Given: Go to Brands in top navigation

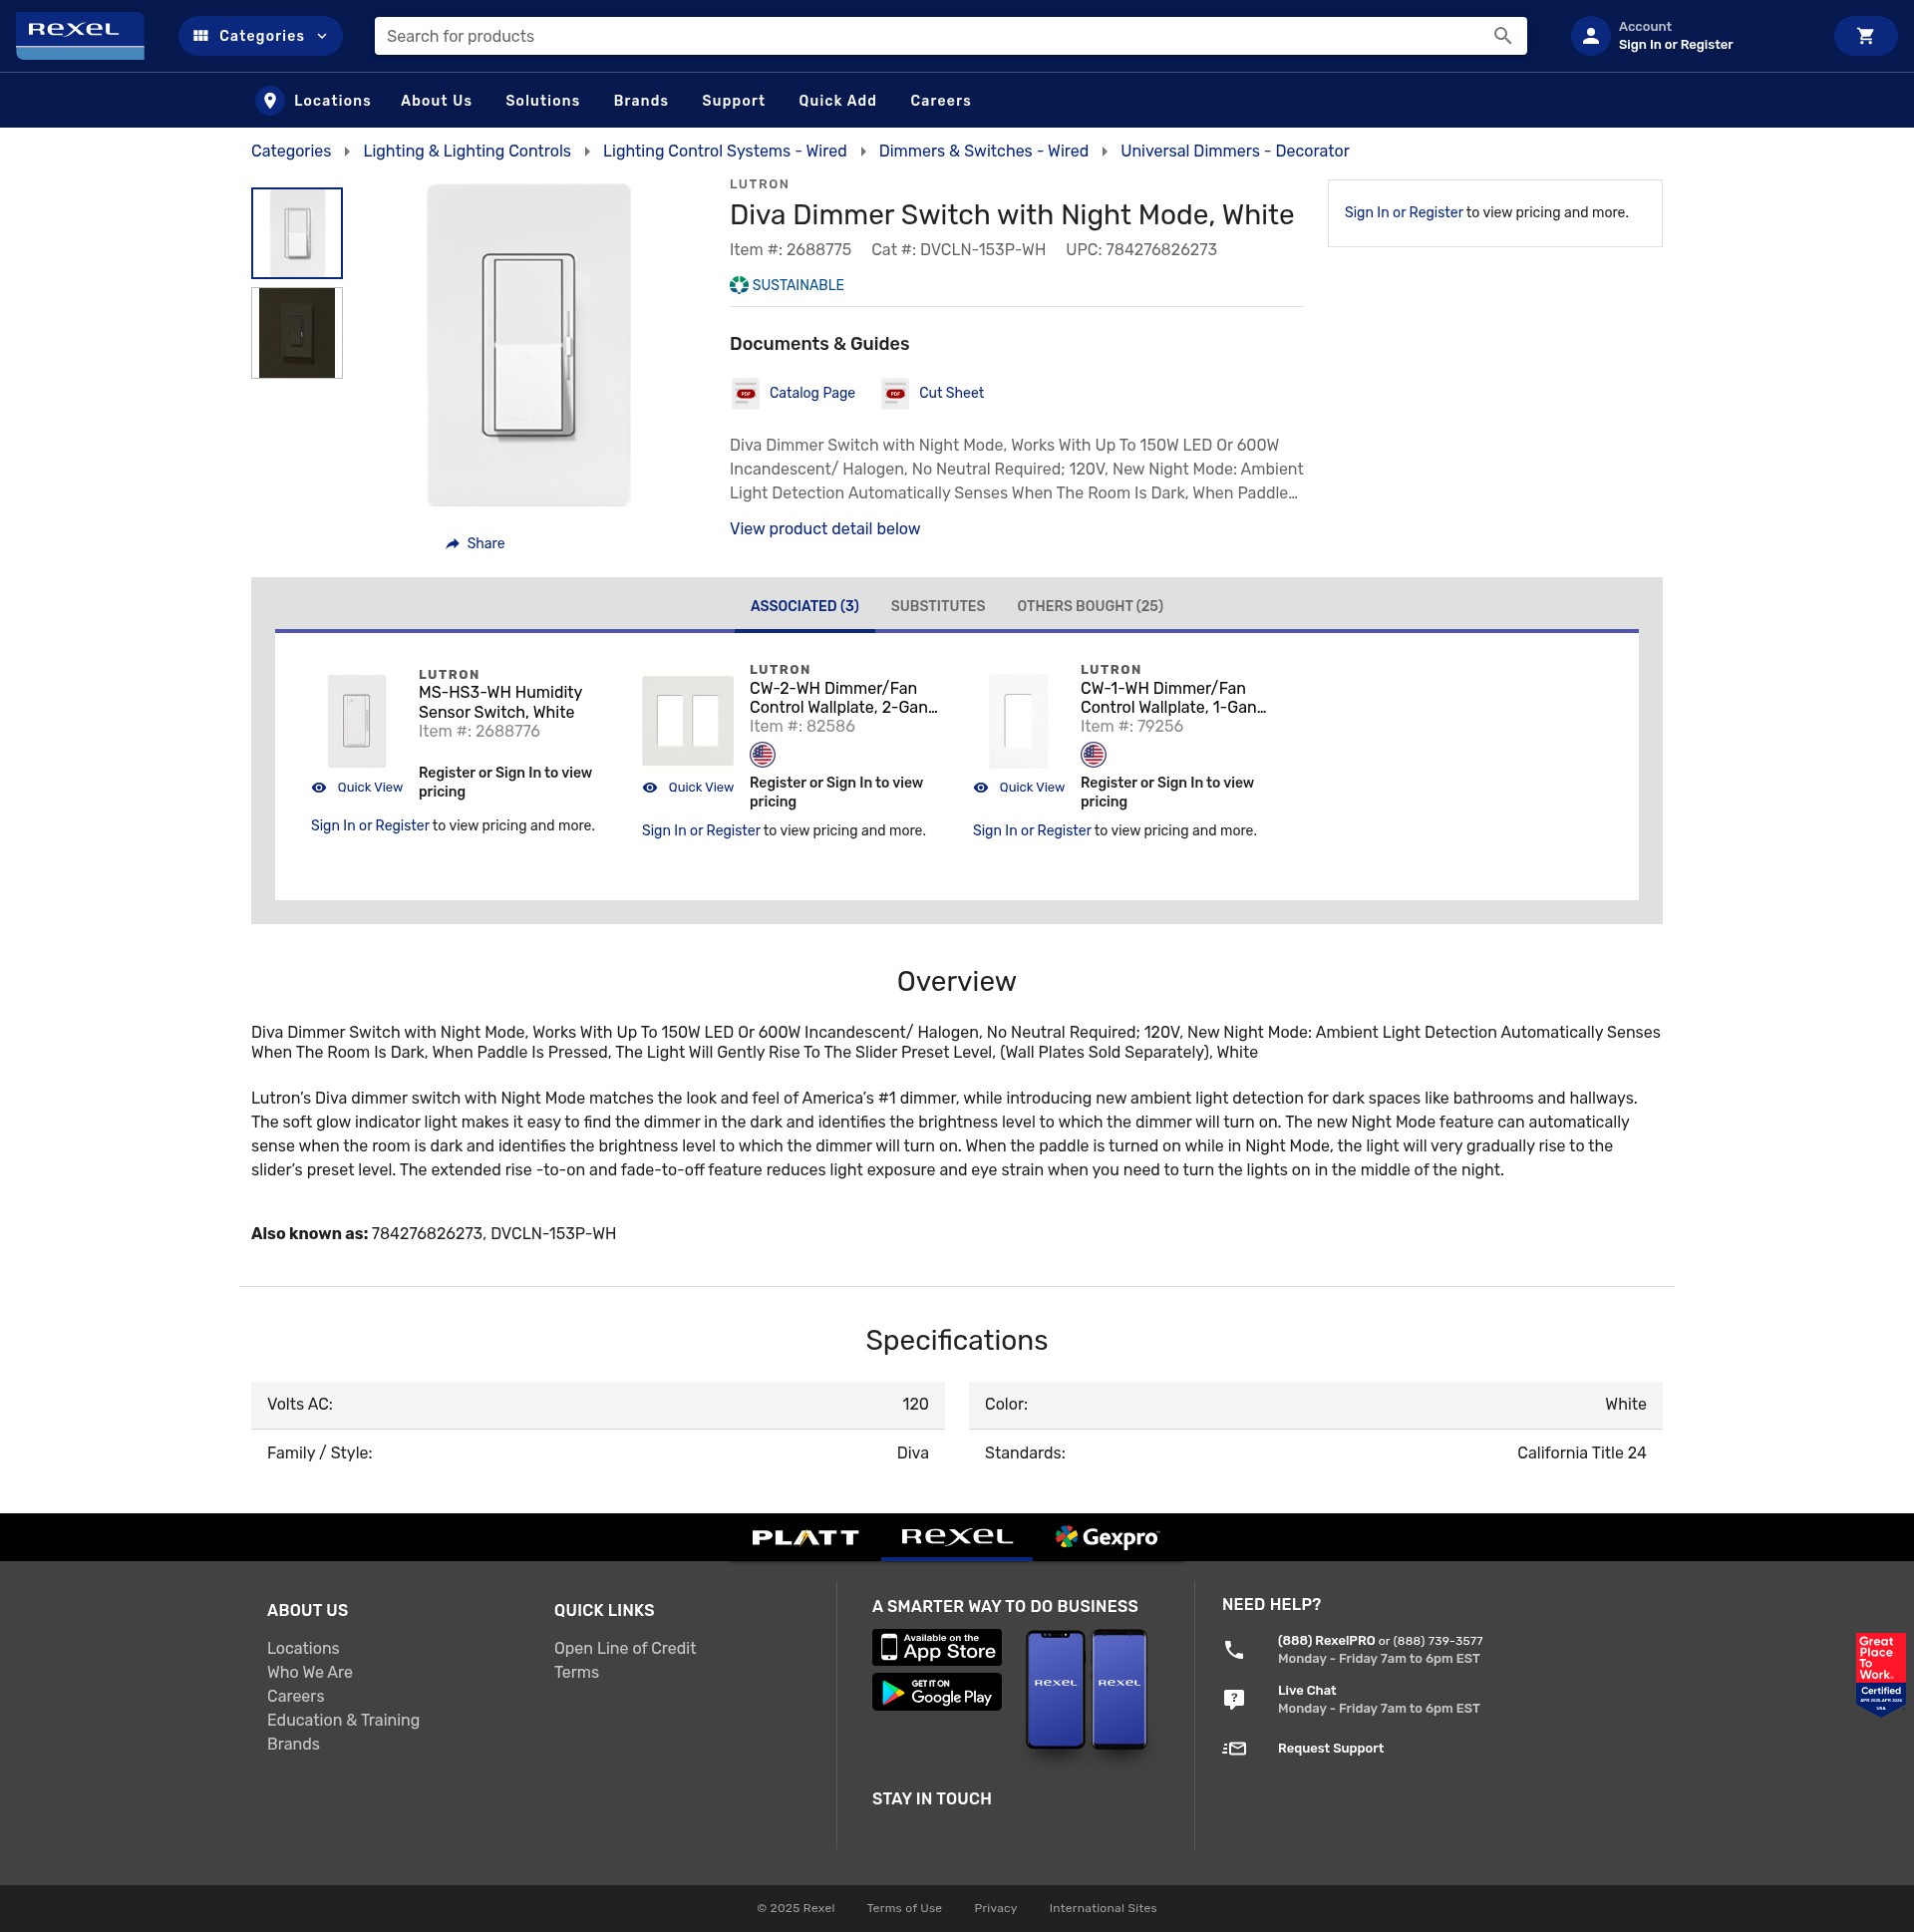Looking at the screenshot, I should click(x=641, y=100).
